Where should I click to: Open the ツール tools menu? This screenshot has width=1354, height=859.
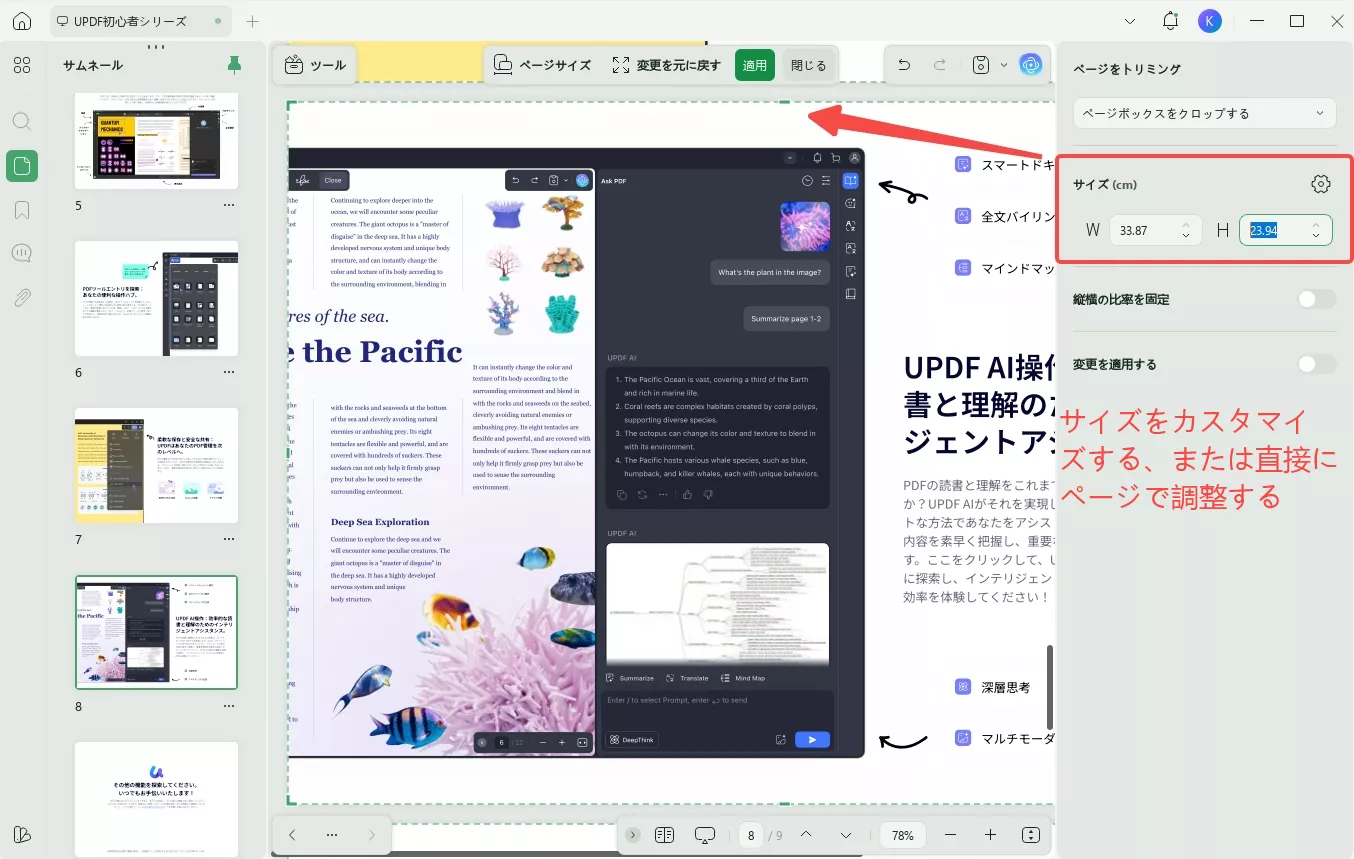316,65
